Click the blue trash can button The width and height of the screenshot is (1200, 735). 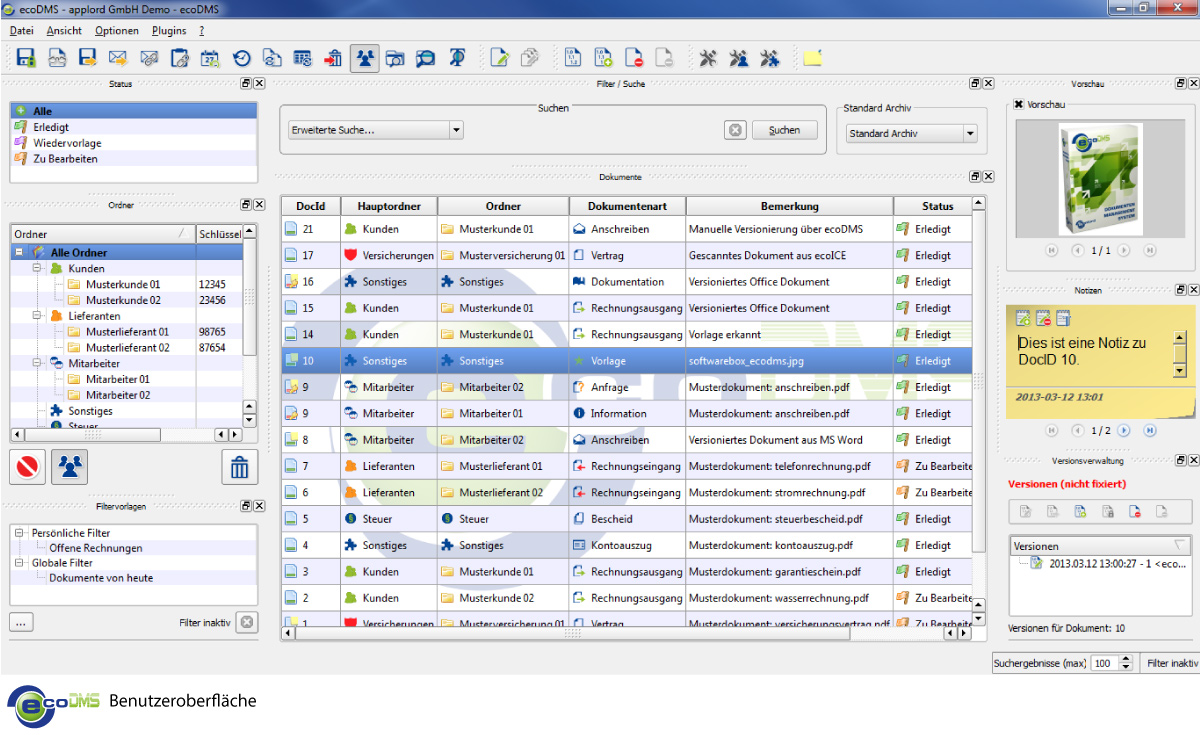tap(240, 467)
